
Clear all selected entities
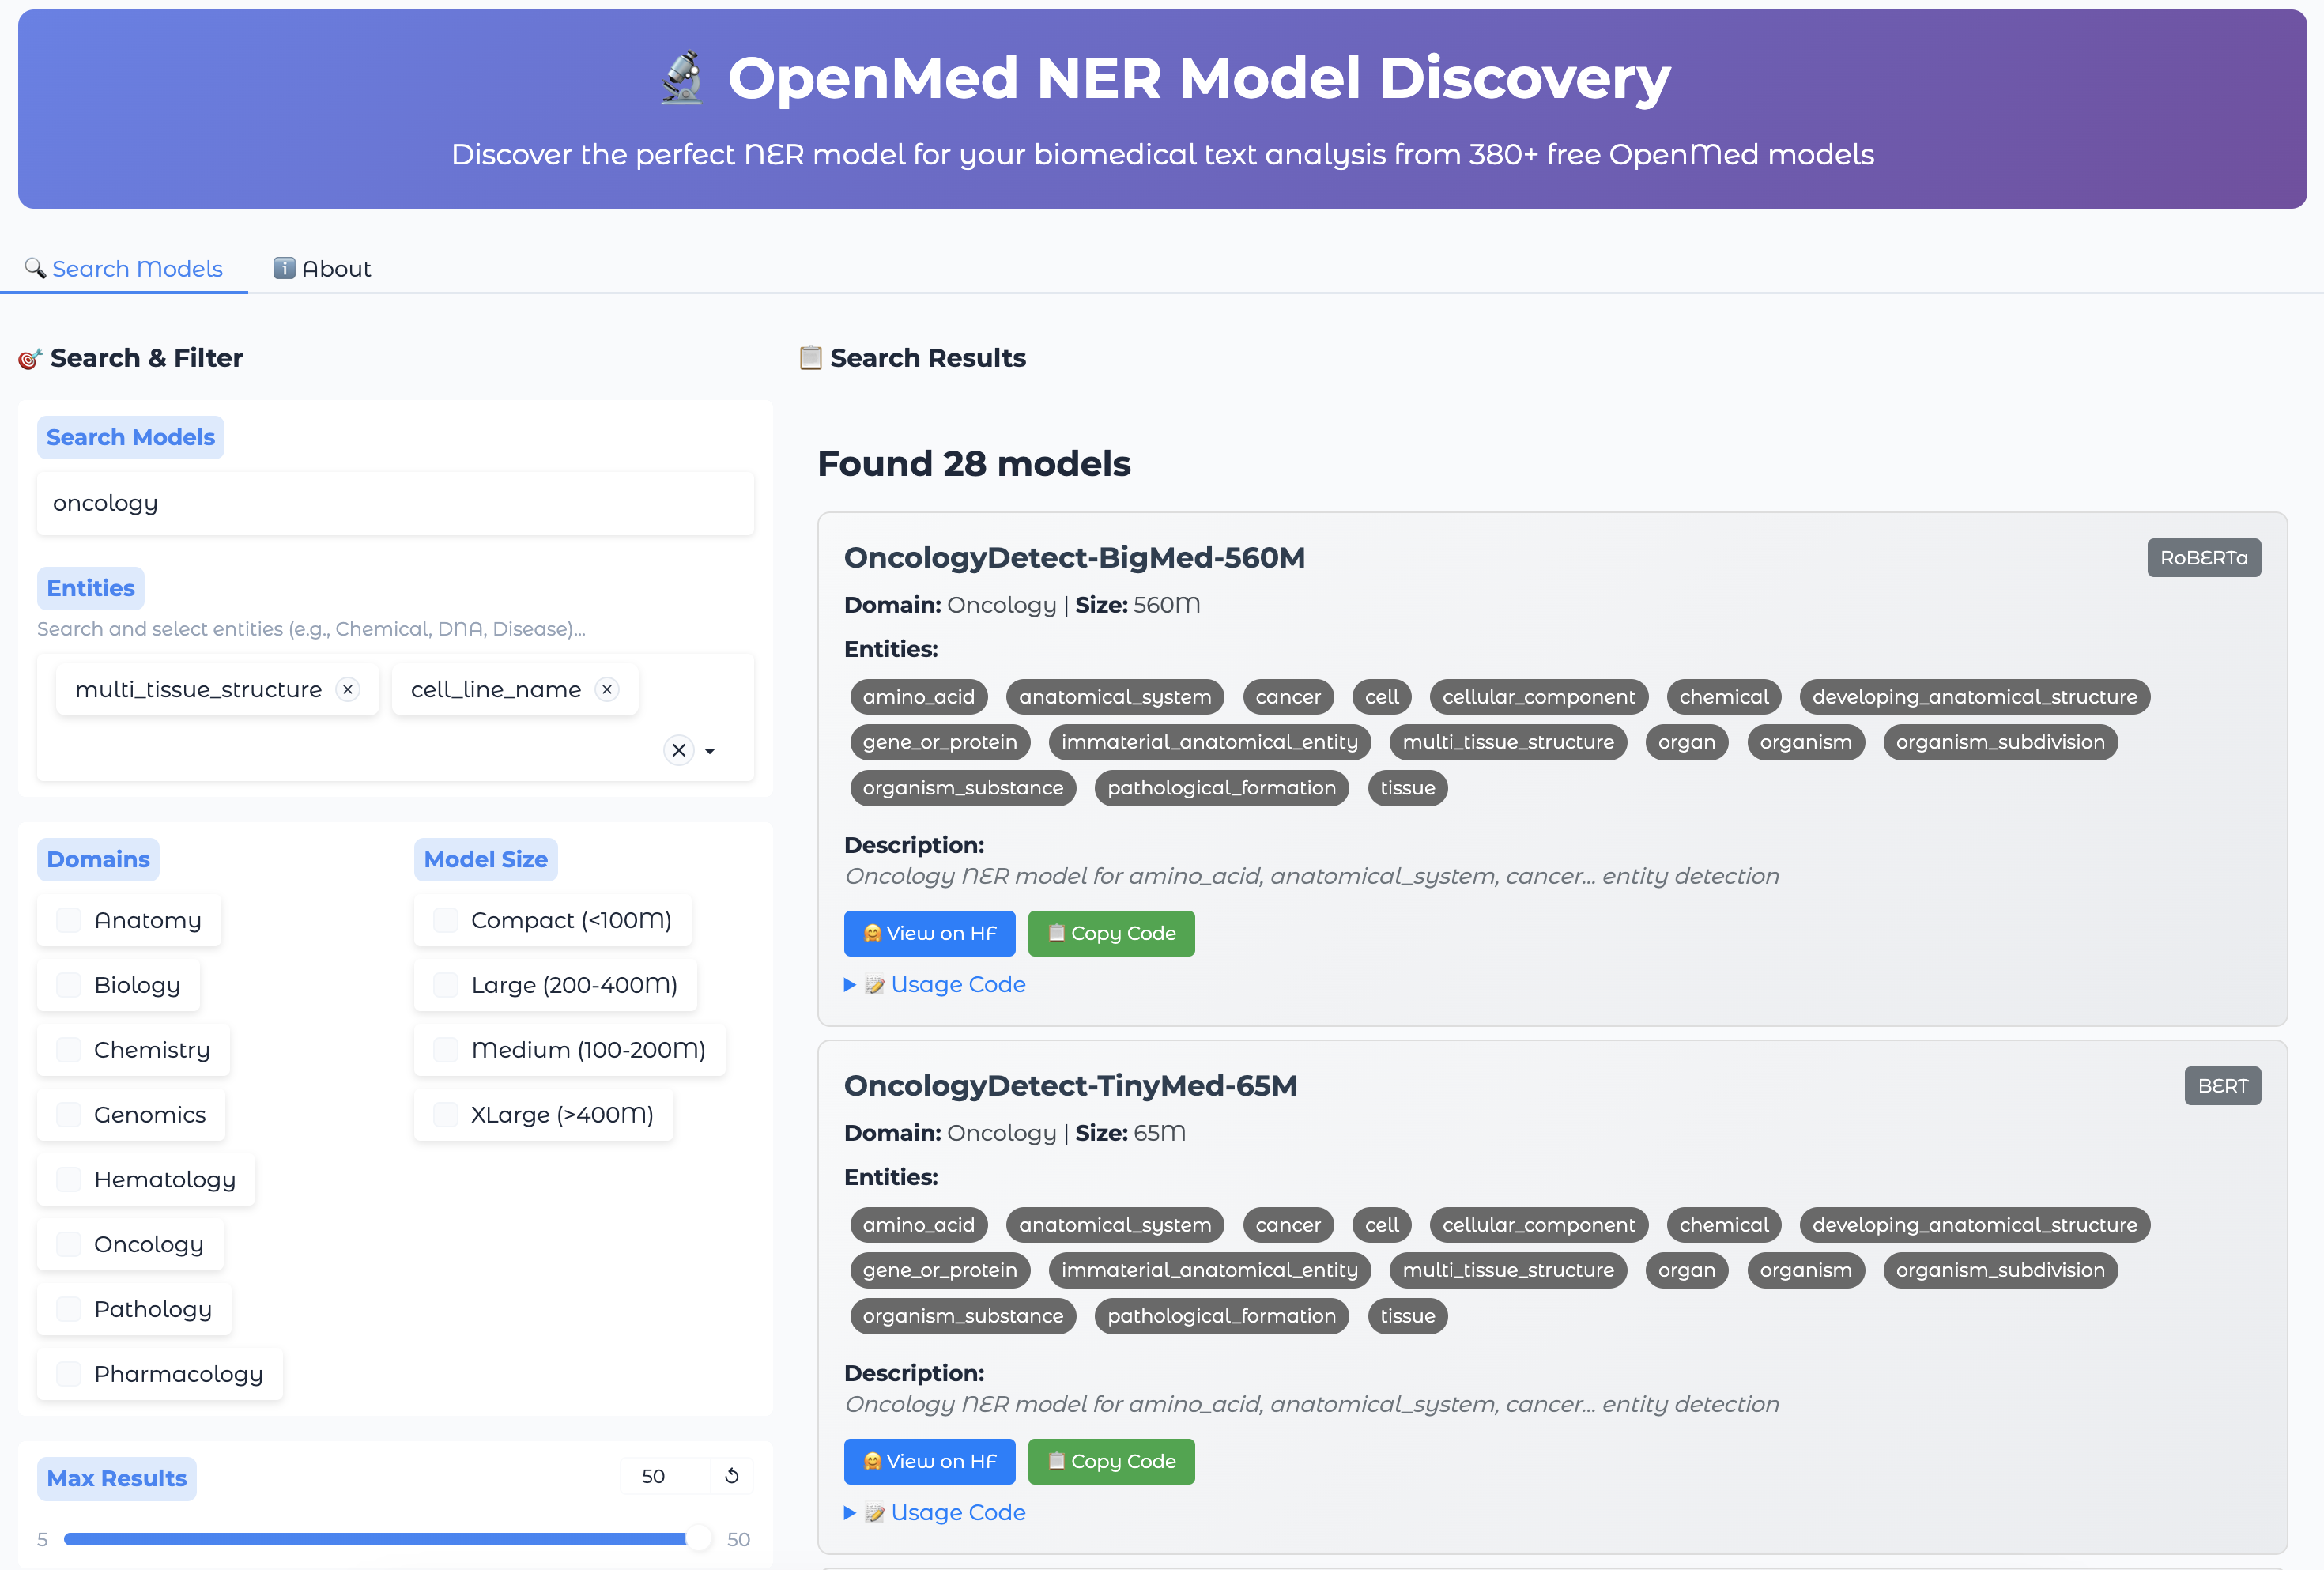point(679,750)
